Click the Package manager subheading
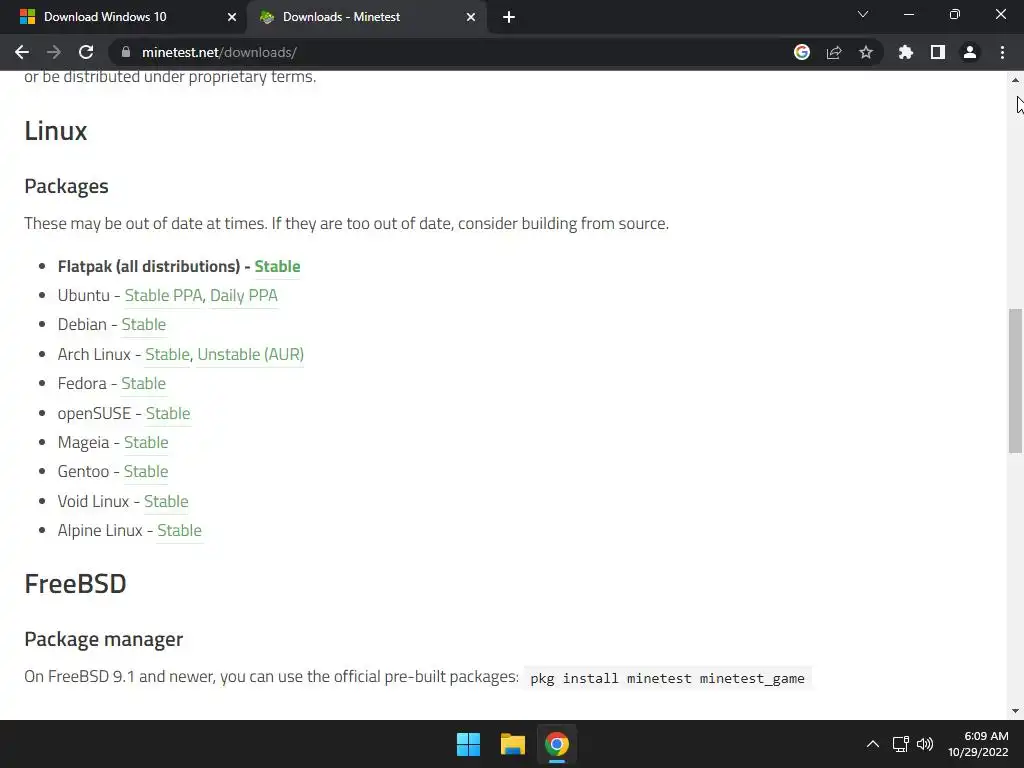 tap(104, 639)
